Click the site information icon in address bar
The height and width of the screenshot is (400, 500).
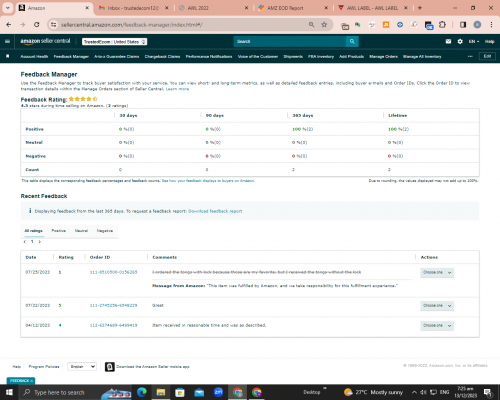pyautogui.click(x=53, y=25)
